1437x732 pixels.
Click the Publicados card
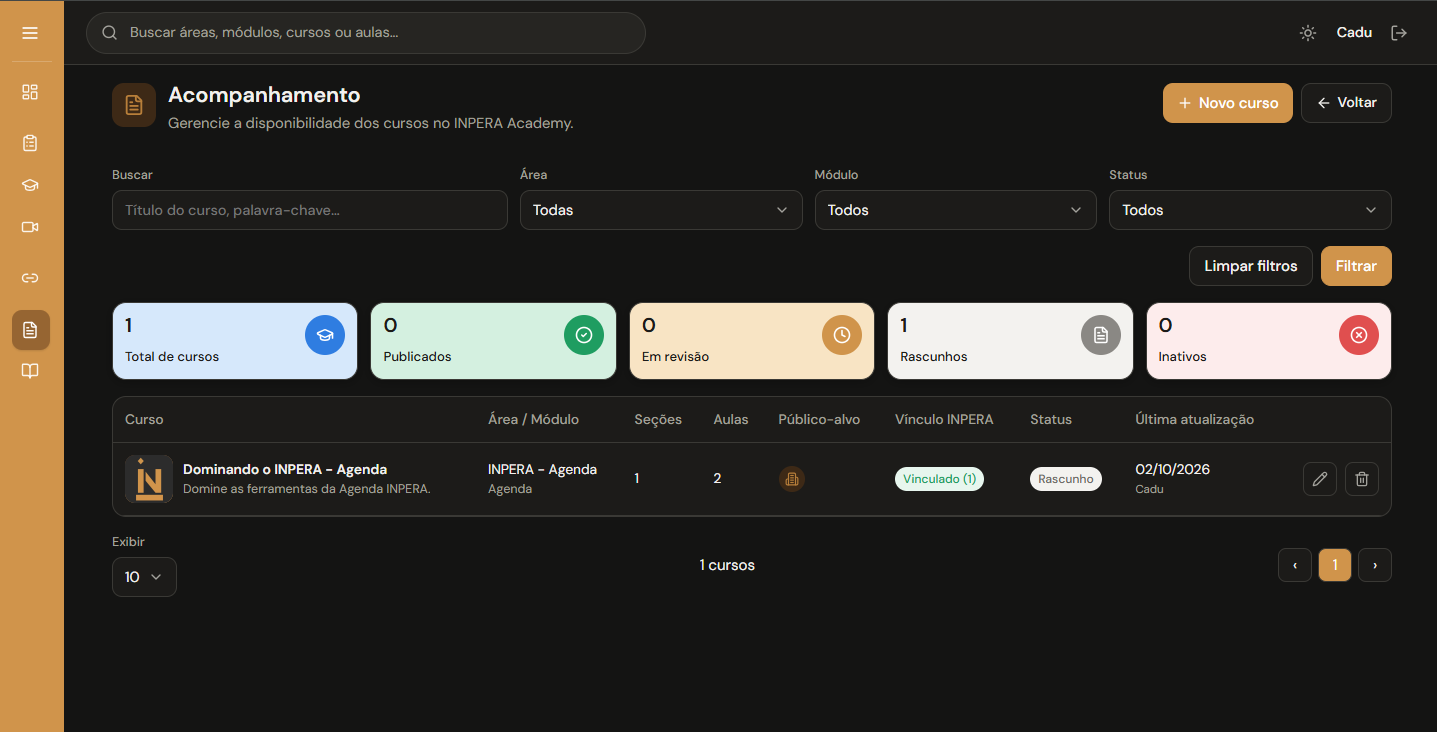coord(493,341)
